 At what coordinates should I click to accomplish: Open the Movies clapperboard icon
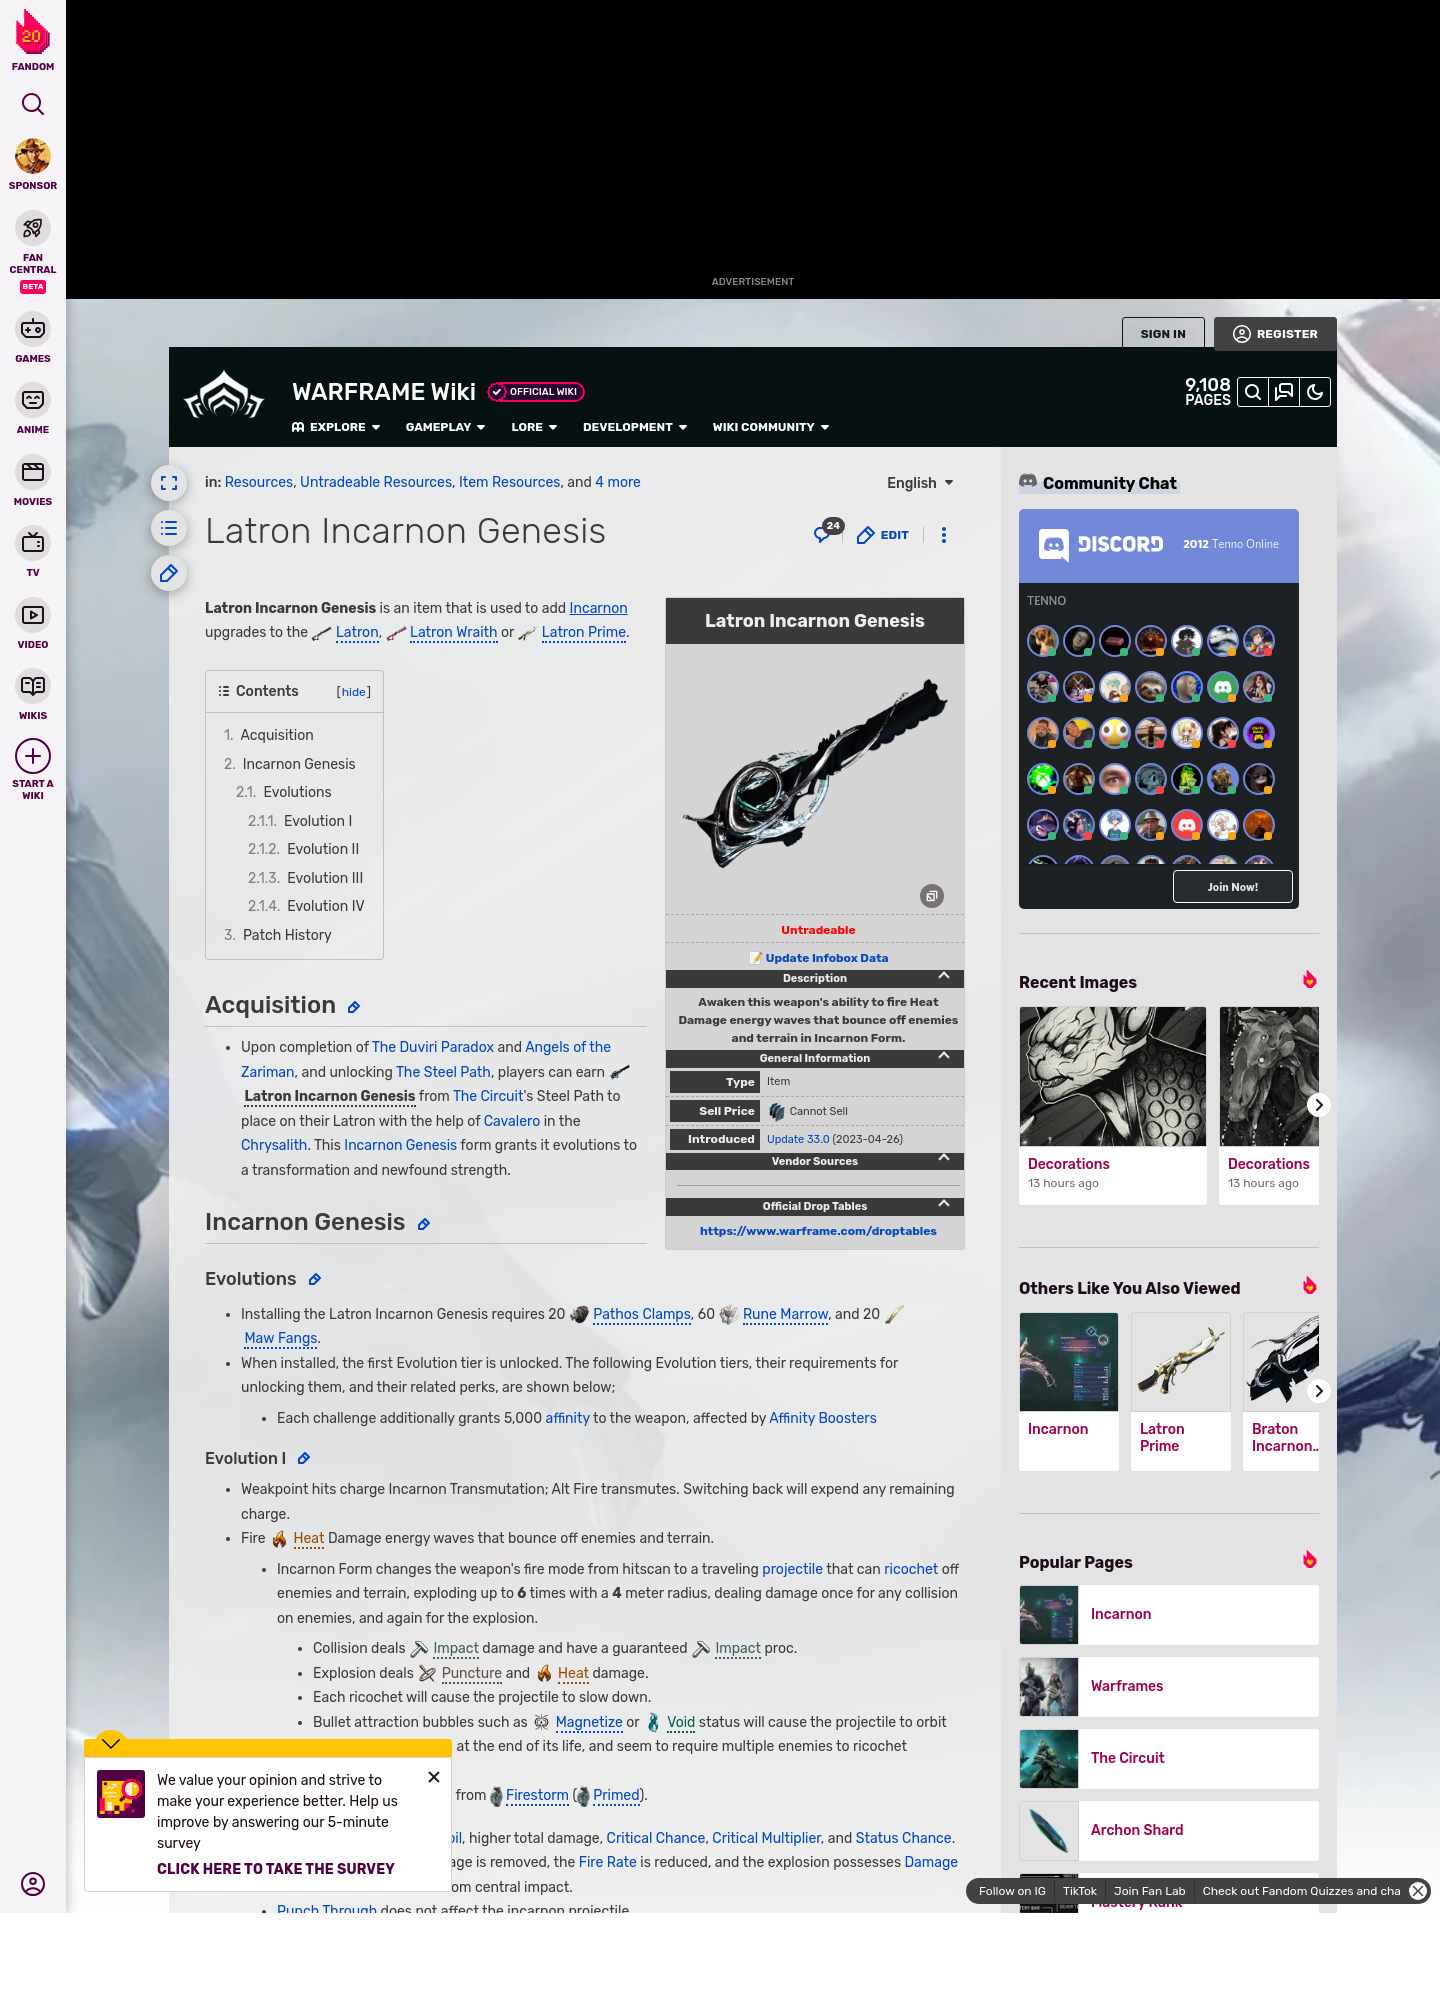(x=33, y=471)
